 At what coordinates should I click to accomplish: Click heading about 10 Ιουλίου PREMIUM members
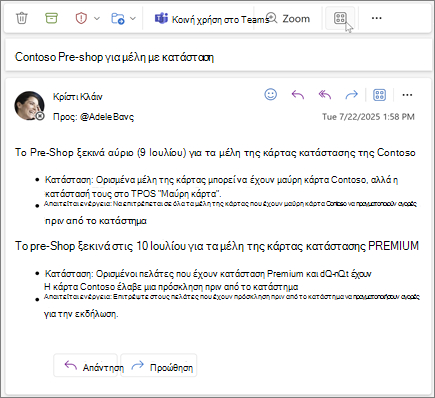[x=217, y=246]
